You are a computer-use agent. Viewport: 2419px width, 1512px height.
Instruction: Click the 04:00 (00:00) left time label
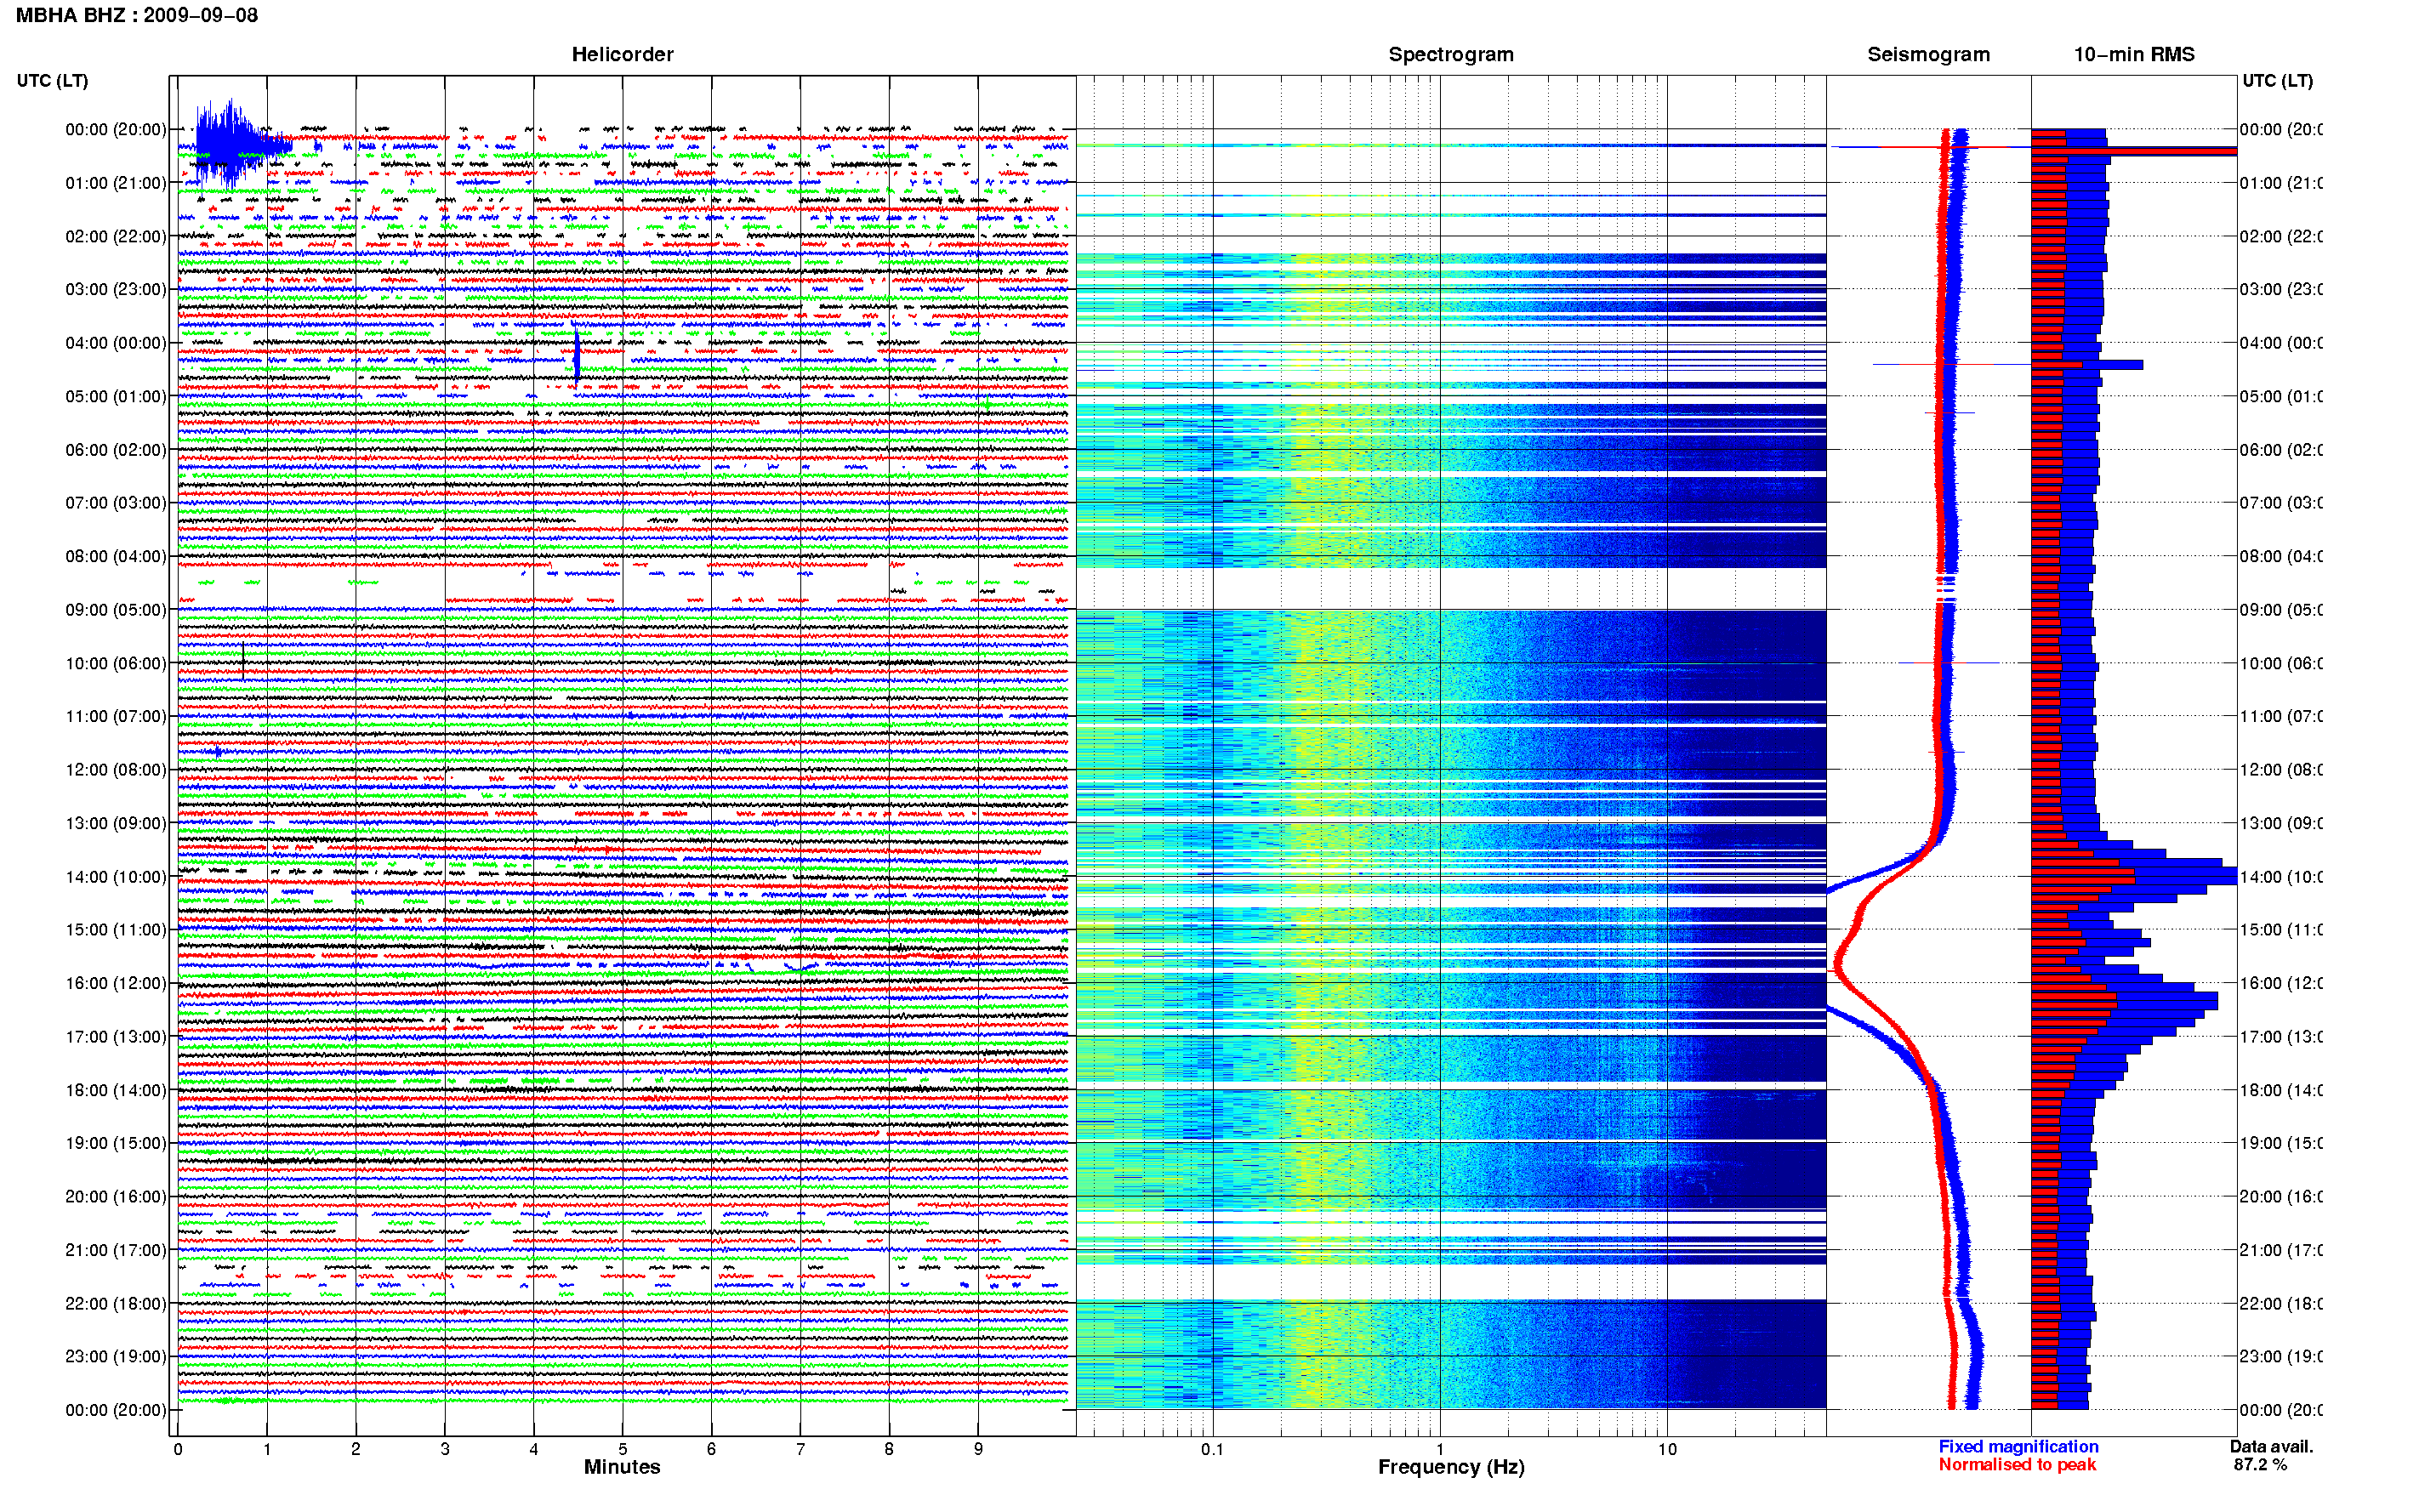click(x=116, y=343)
